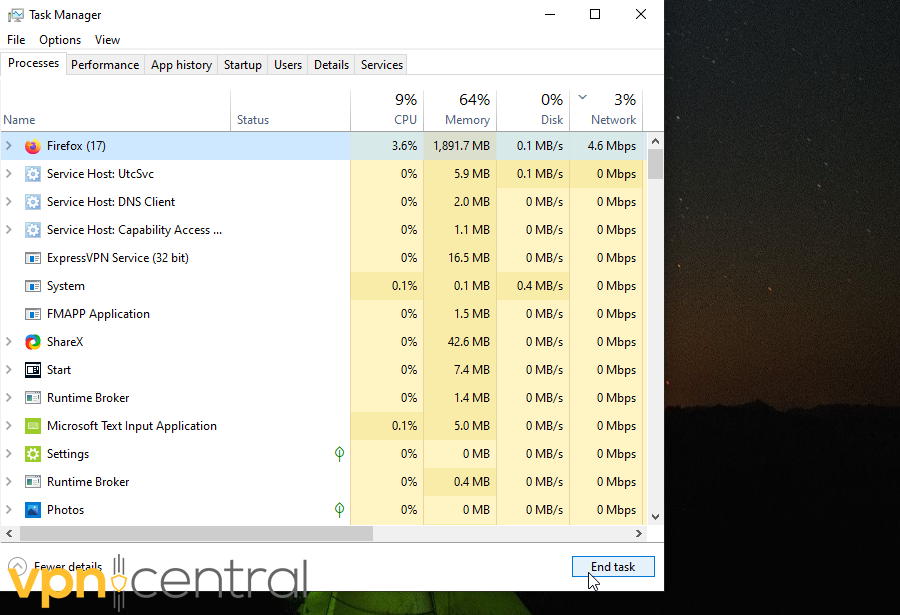Sort by Network usage column header
The height and width of the screenshot is (615, 900).
click(606, 111)
